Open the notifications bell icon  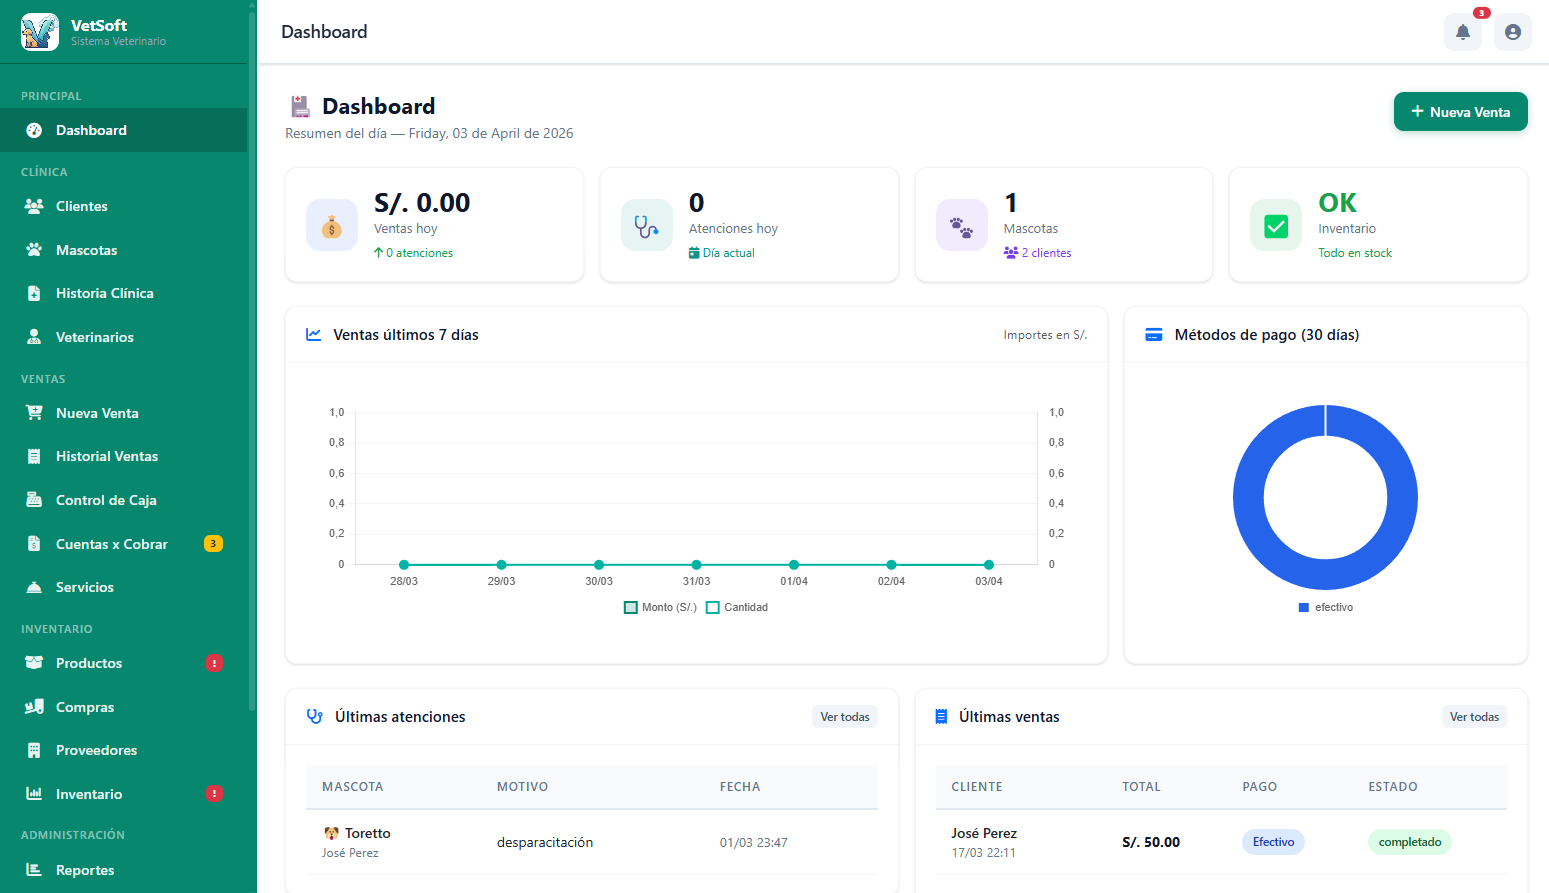1462,32
